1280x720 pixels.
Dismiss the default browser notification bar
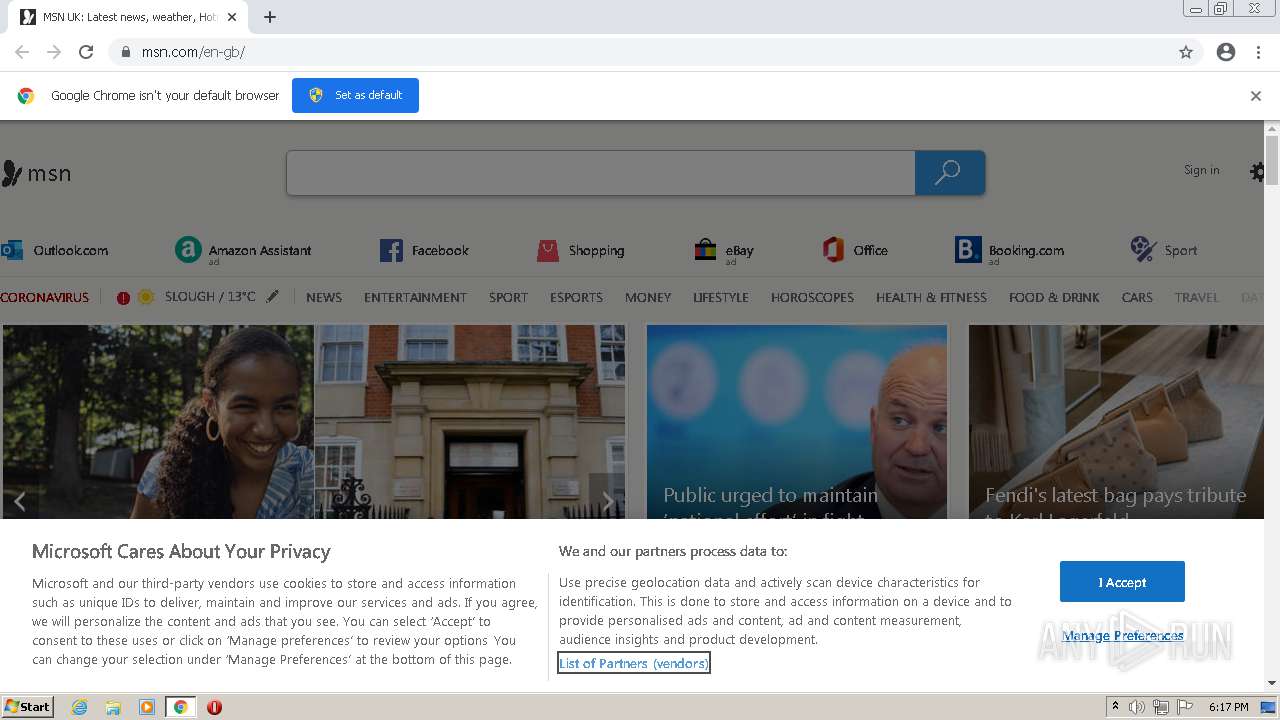[x=1256, y=96]
